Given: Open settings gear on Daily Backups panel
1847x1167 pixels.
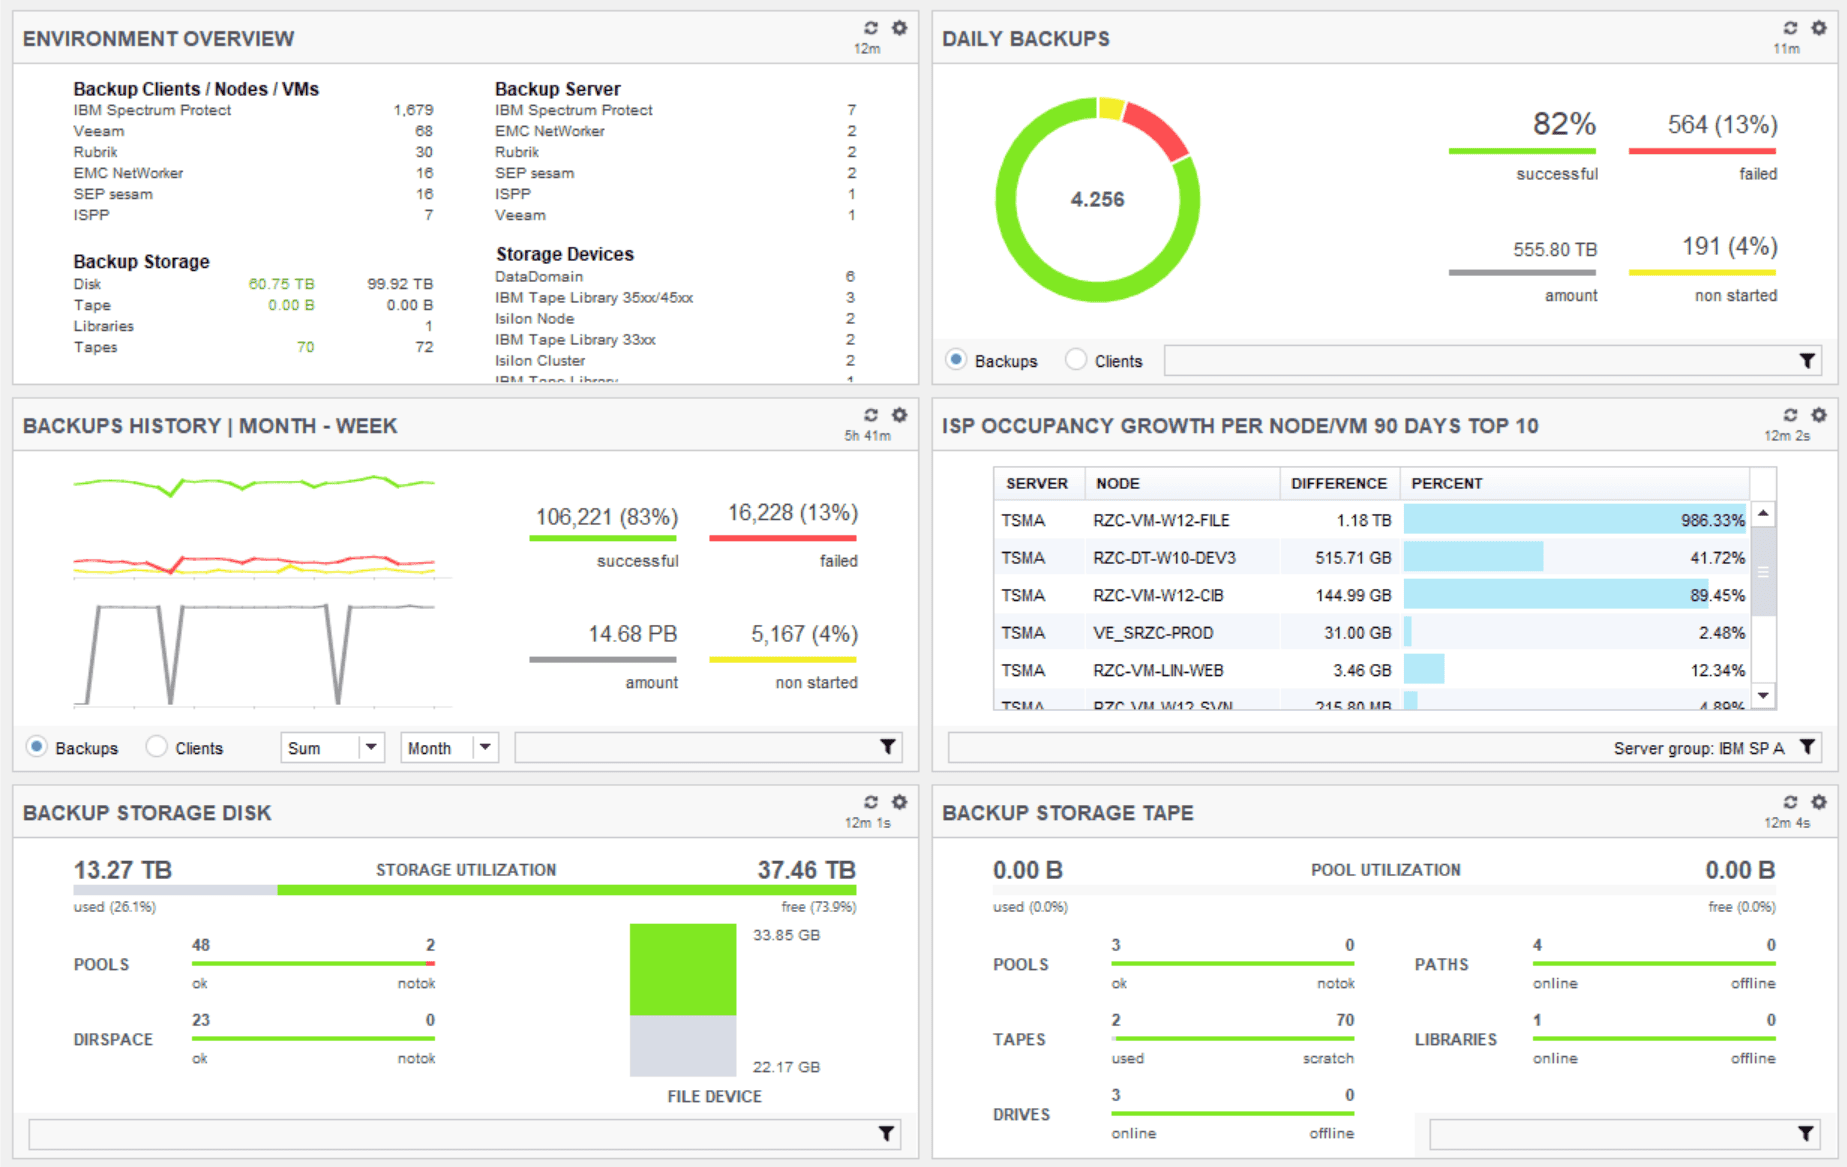Looking at the screenshot, I should (x=1819, y=29).
